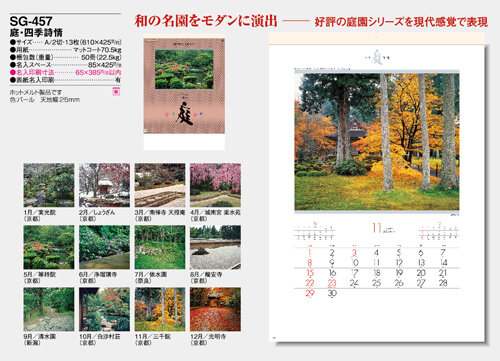Select the caption 12月/光明寺
Viewport: 500px width, 361px height.
(208, 337)
